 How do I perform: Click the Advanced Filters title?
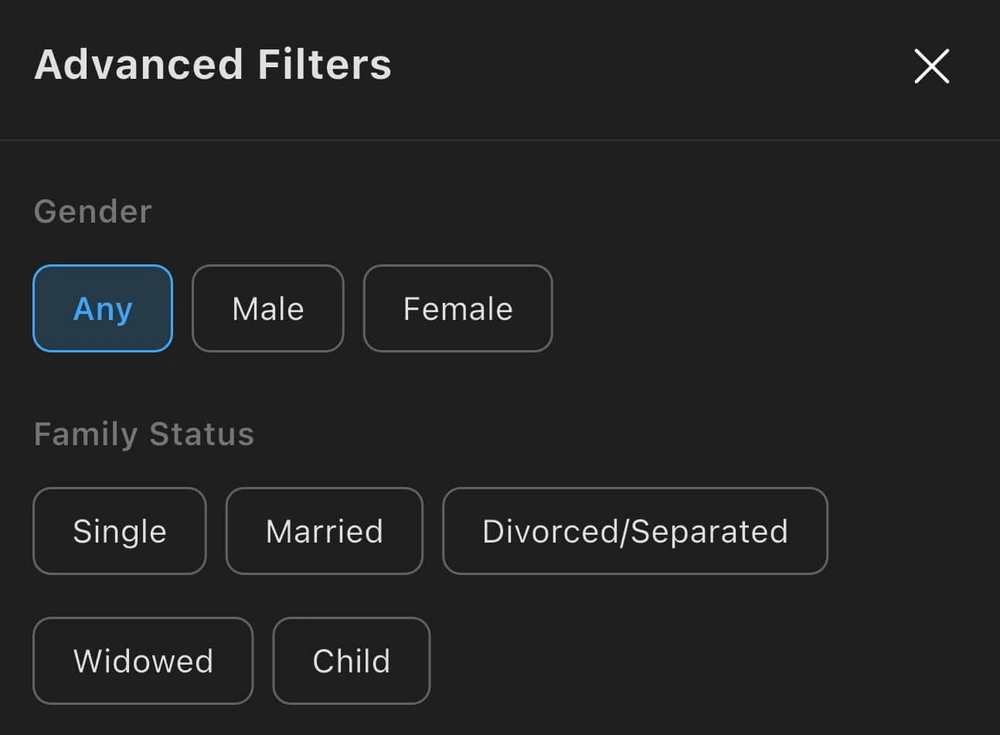coord(213,66)
